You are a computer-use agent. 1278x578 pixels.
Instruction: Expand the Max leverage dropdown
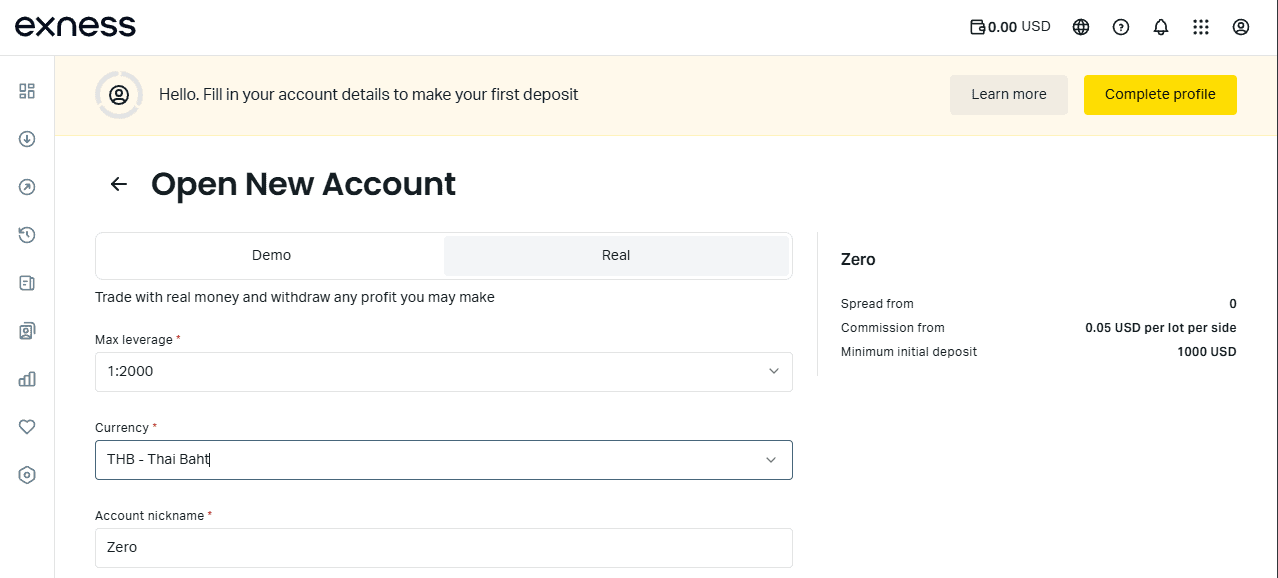coord(443,372)
